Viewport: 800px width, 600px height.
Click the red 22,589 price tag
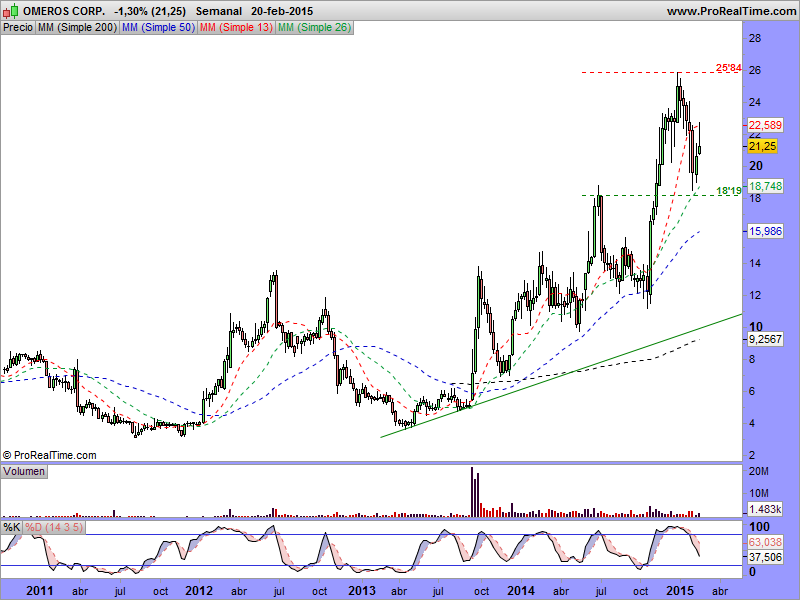[x=765, y=124]
